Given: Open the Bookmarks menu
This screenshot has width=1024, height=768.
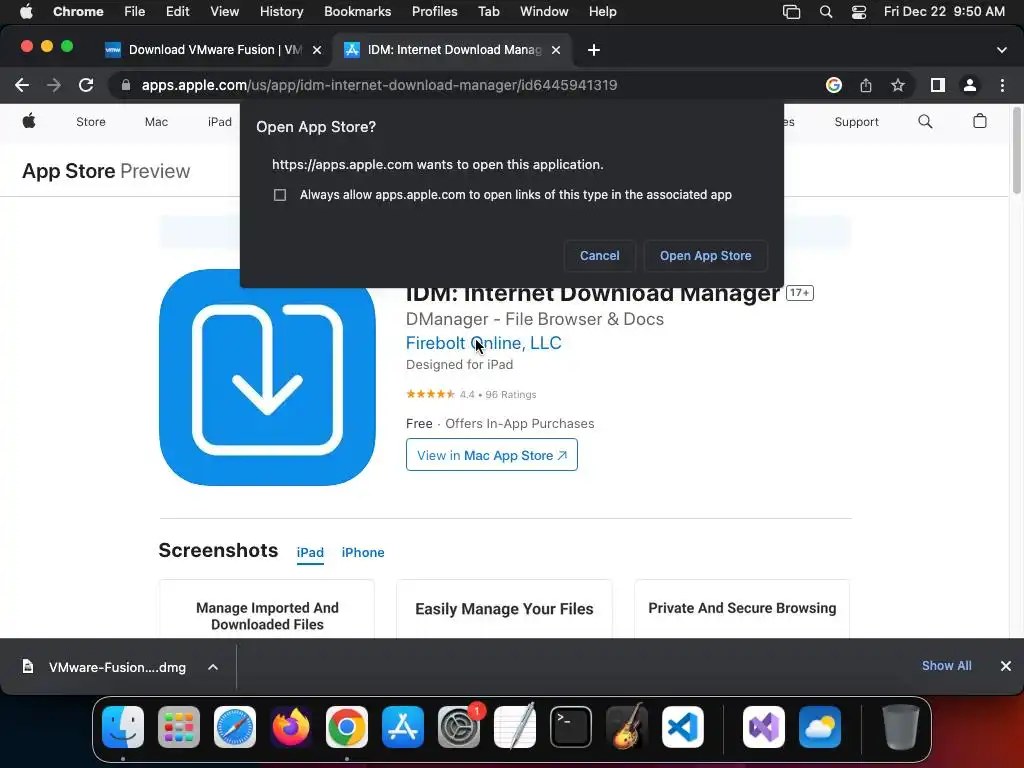Looking at the screenshot, I should coord(357,12).
